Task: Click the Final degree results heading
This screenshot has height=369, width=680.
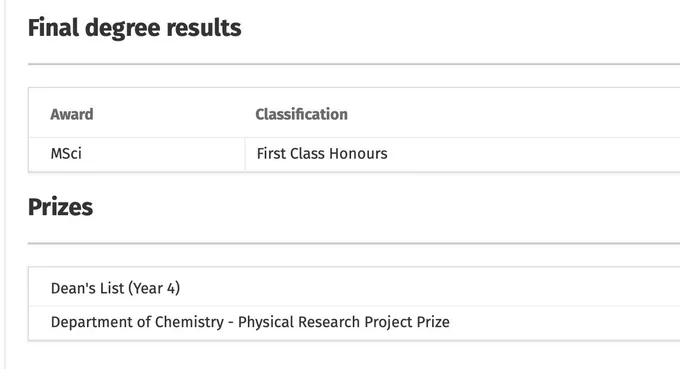Action: 134,28
